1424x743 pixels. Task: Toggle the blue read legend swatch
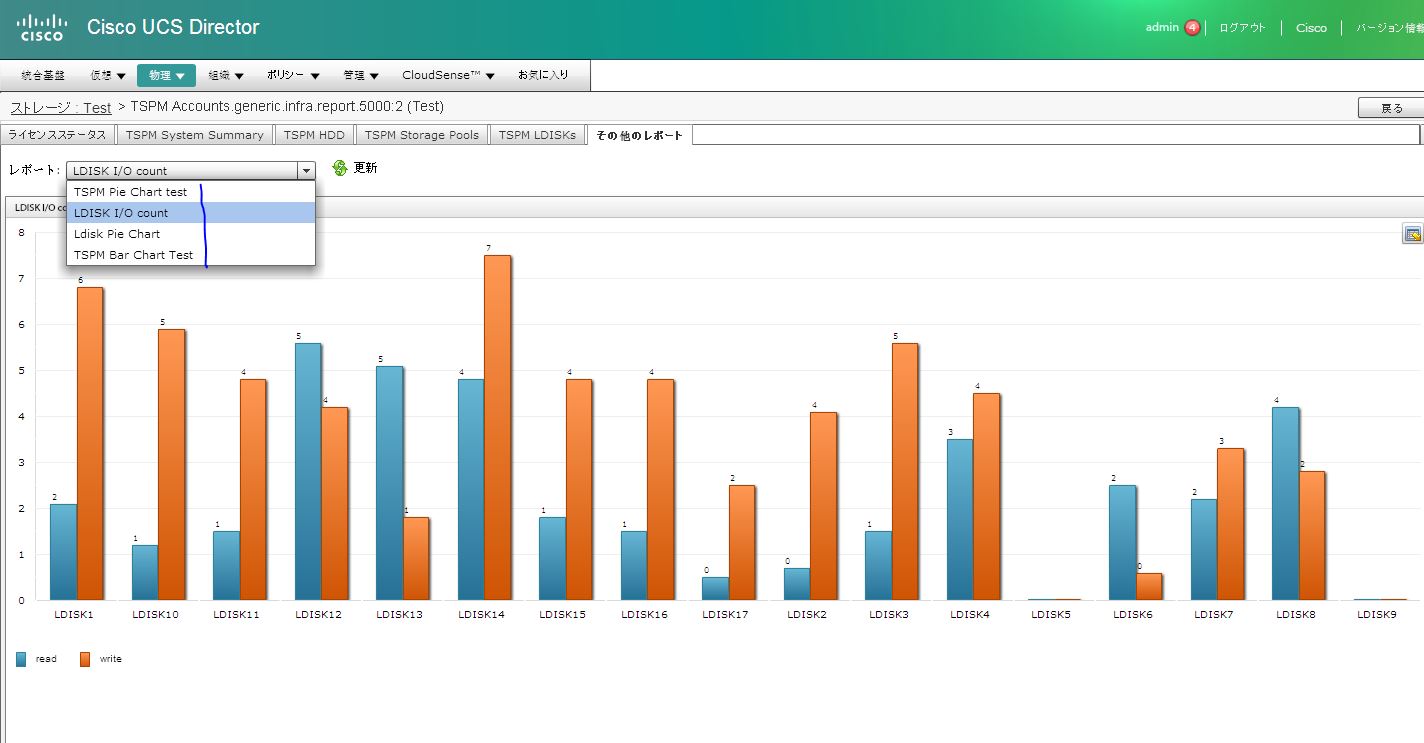pyautogui.click(x=21, y=659)
